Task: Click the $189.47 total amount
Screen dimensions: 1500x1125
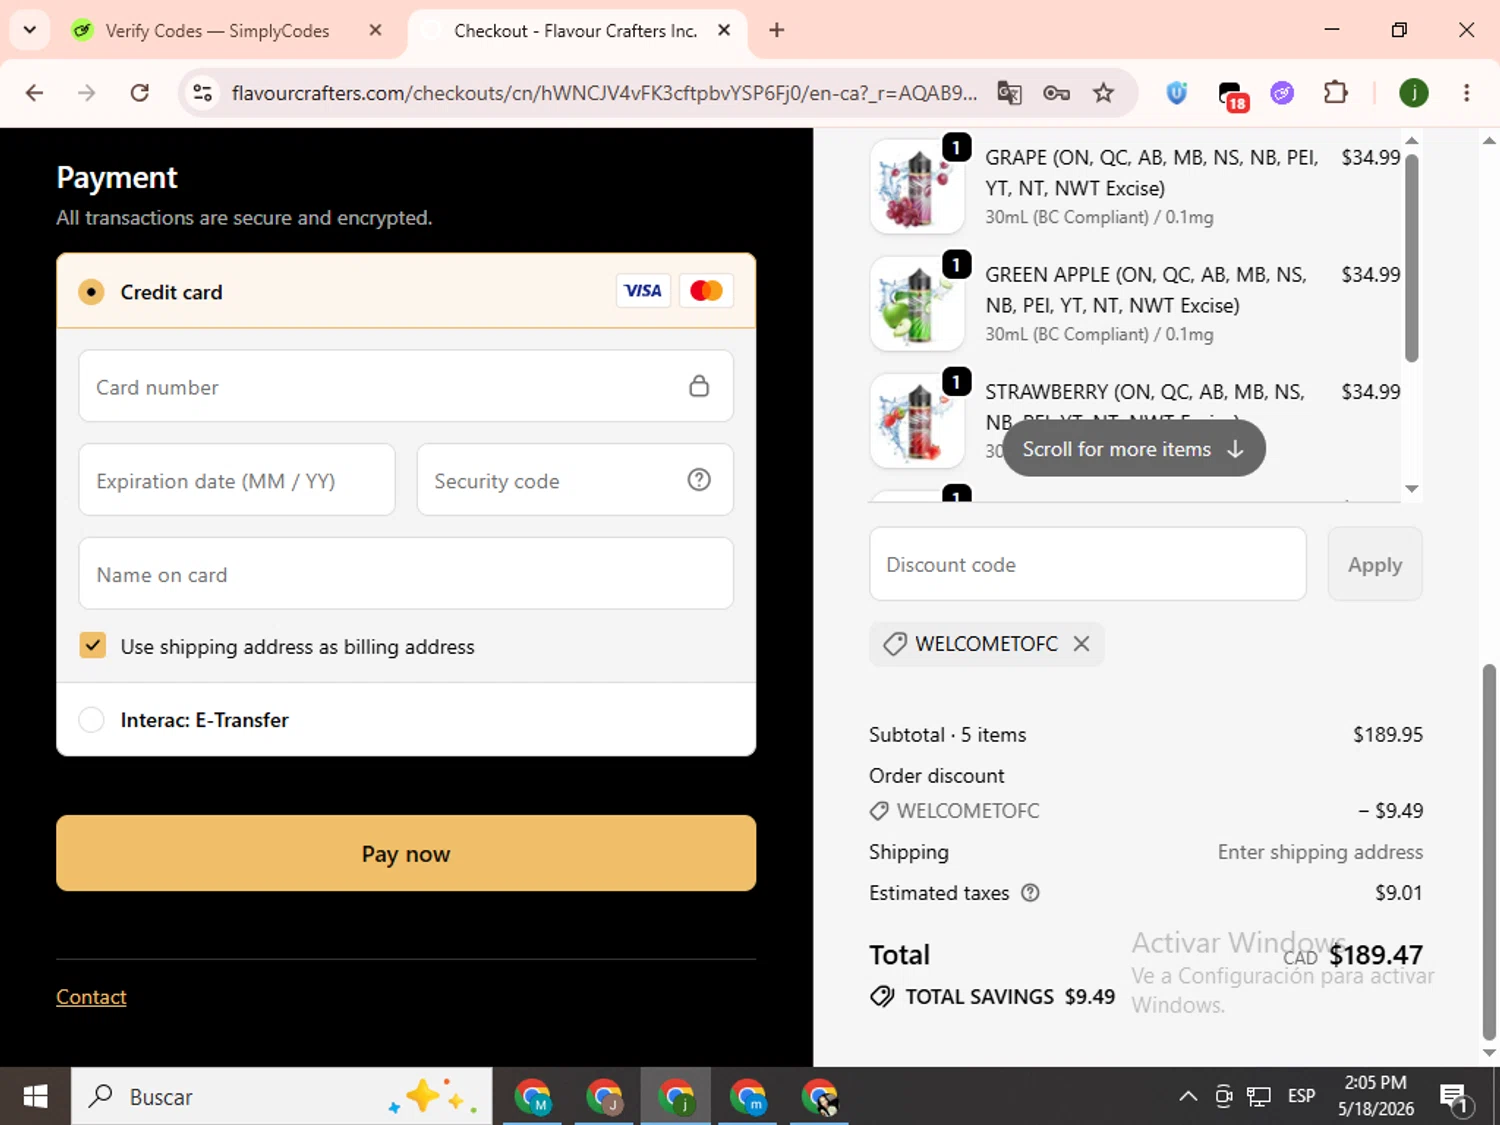Action: tap(1376, 955)
